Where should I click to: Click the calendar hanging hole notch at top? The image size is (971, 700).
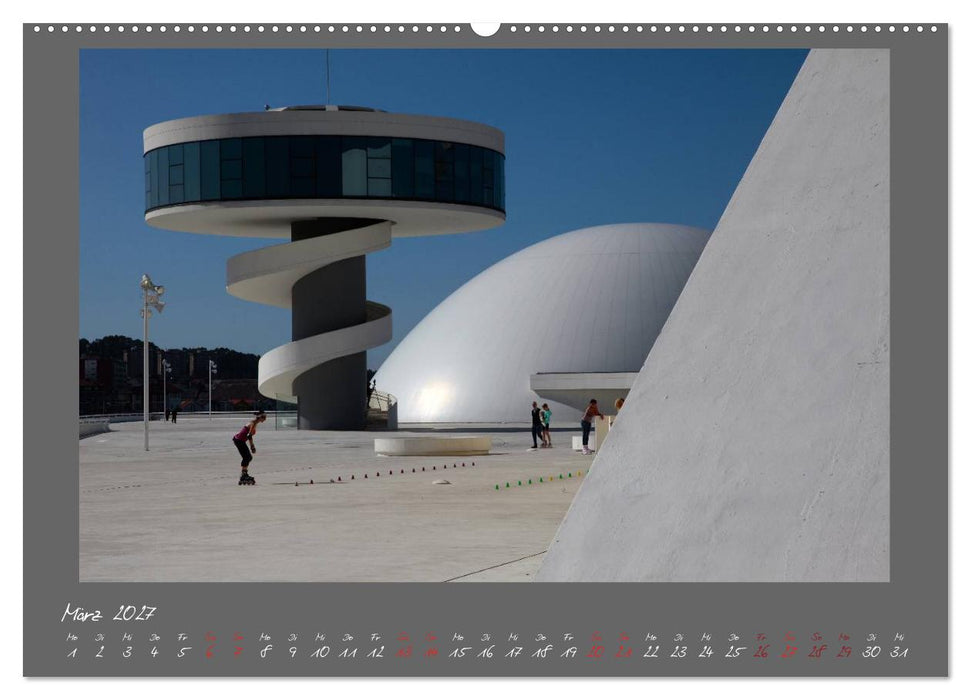486,28
